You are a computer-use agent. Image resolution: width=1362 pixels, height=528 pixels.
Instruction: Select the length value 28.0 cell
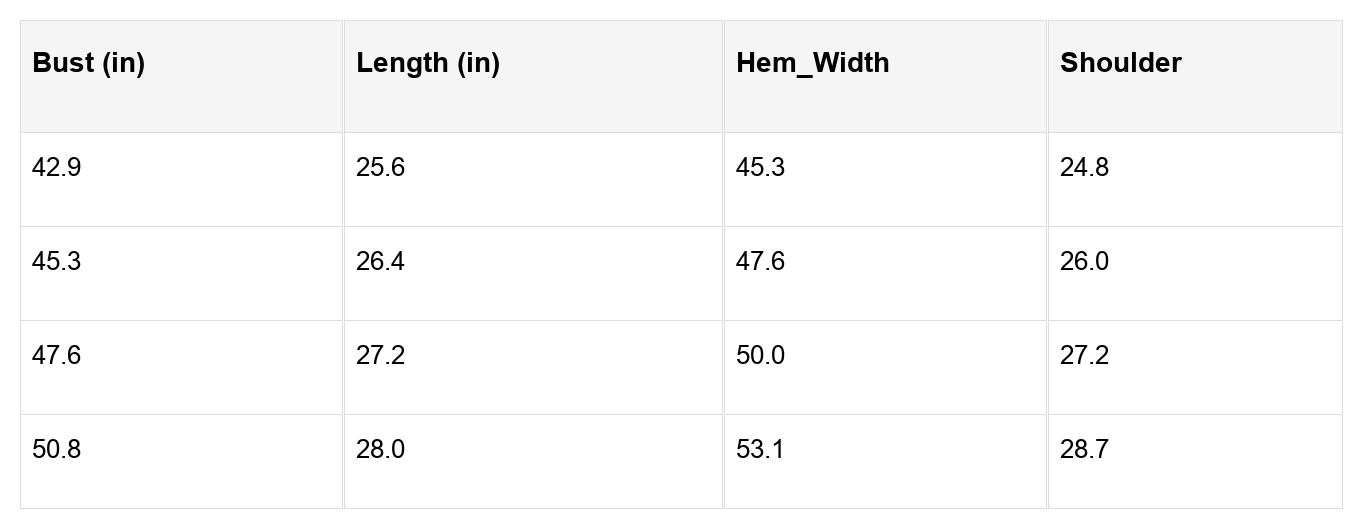click(x=381, y=450)
